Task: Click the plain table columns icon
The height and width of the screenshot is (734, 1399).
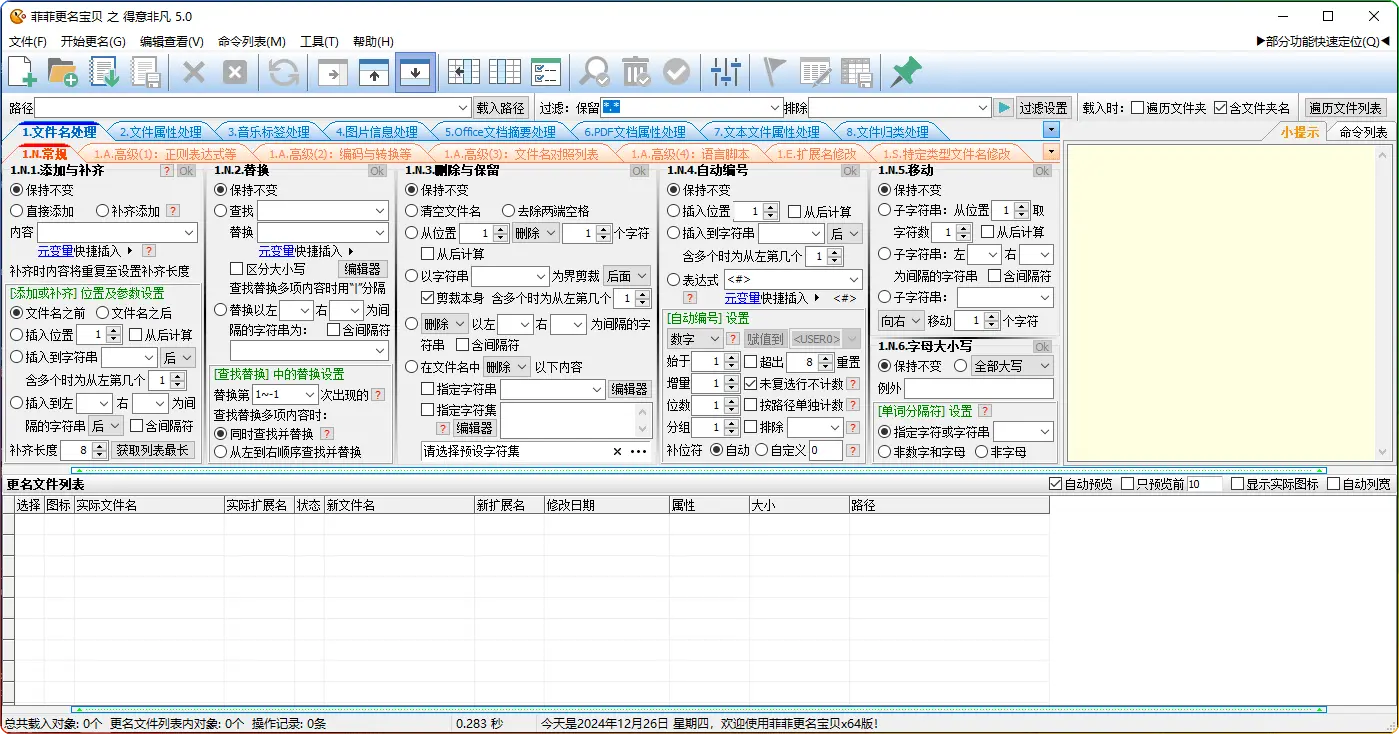Action: 505,72
